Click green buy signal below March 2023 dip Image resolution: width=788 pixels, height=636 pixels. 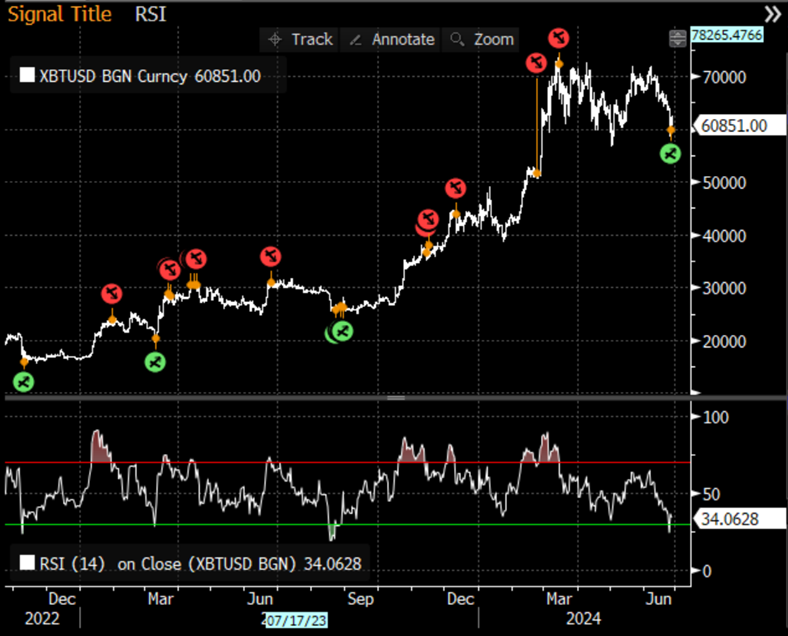155,362
